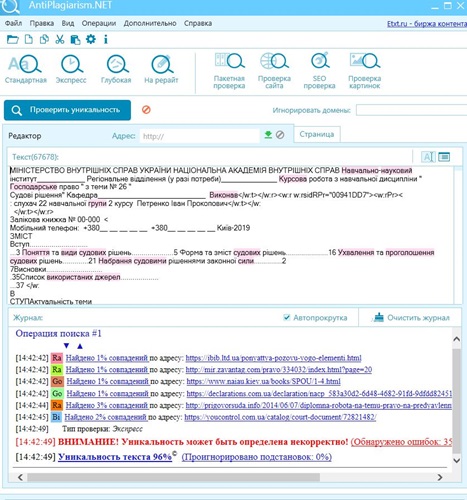
Task: Open the Операции menu
Action: pos(99,23)
